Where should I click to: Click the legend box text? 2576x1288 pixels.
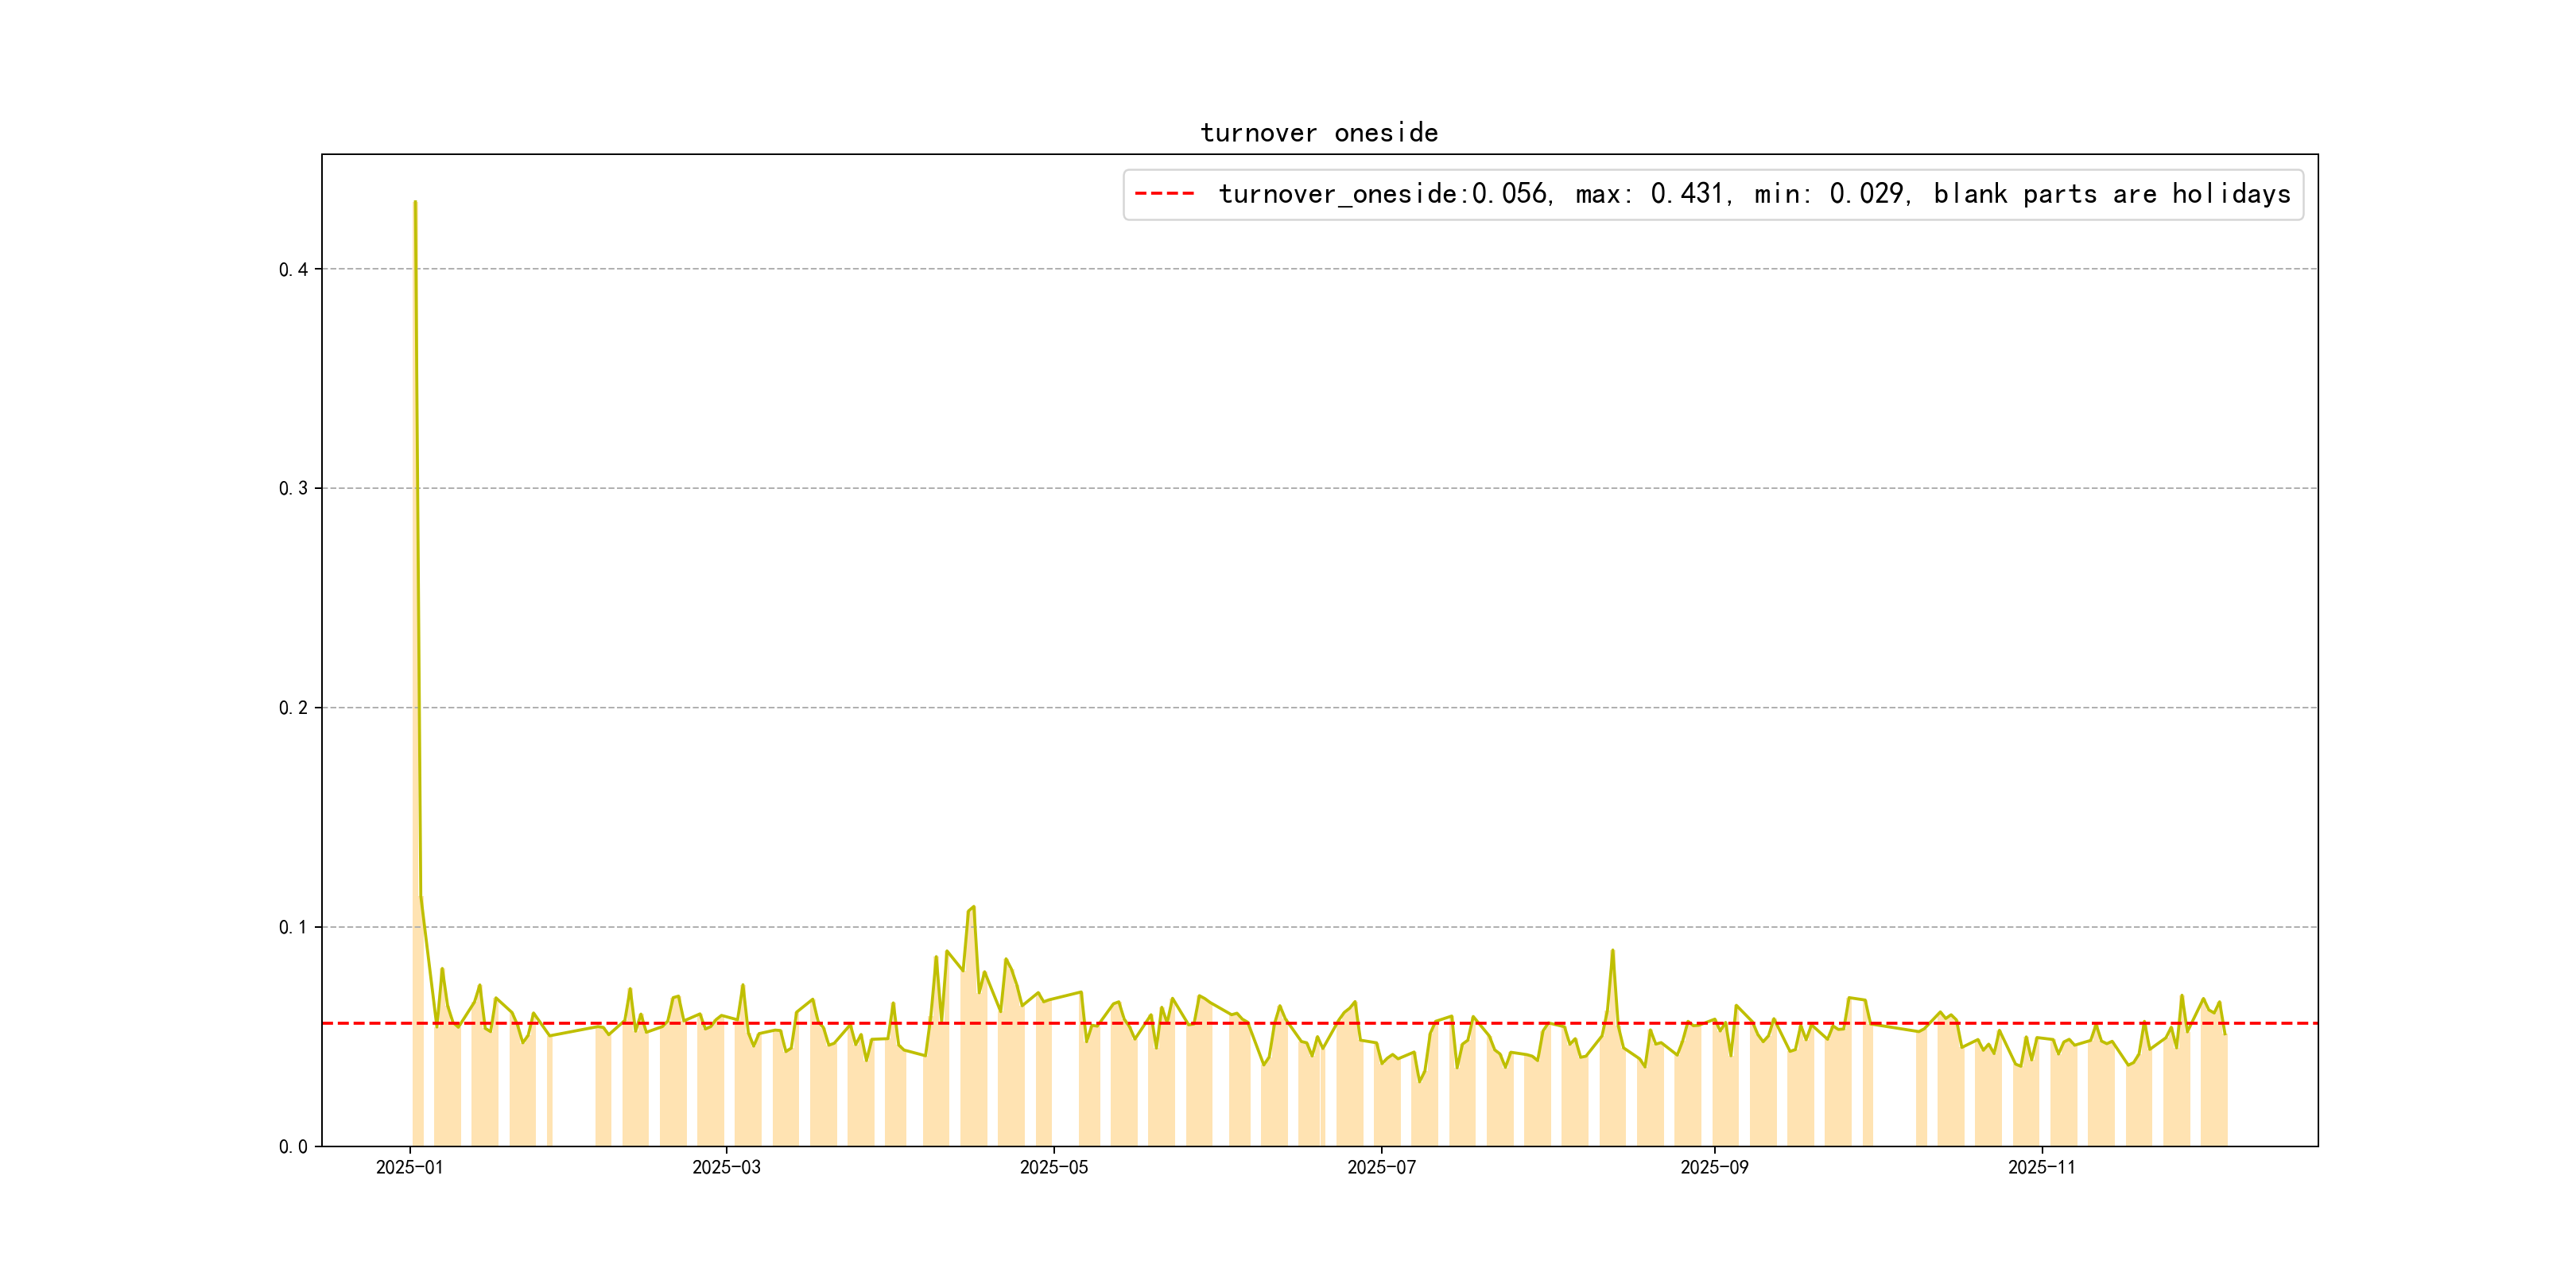1753,194
